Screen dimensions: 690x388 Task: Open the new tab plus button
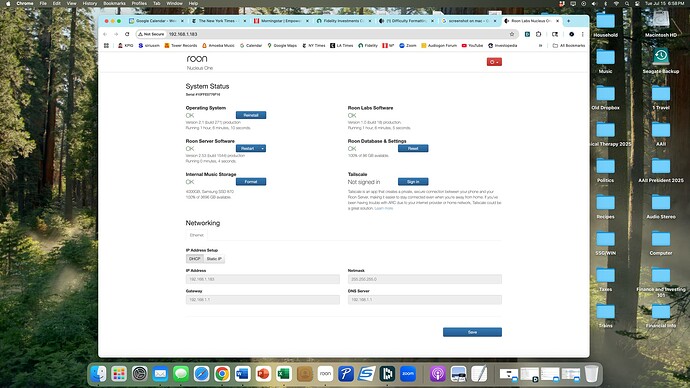click(x=569, y=21)
